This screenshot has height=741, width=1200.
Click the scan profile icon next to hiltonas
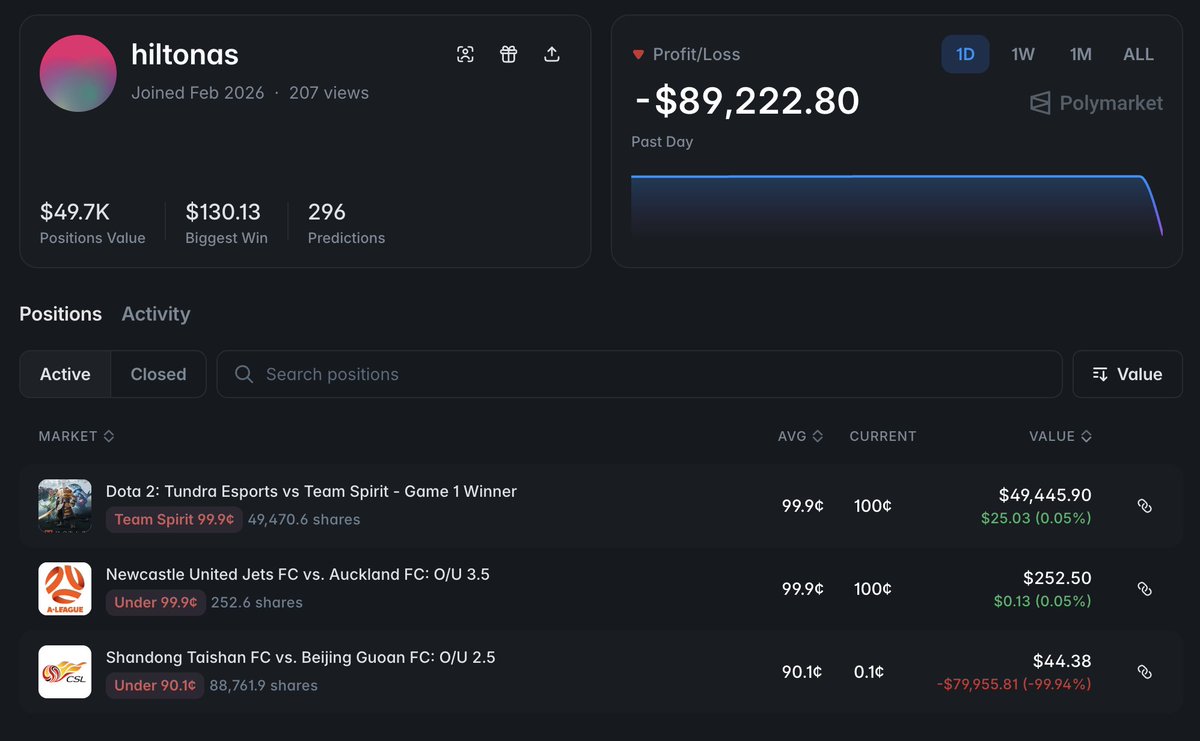point(465,54)
